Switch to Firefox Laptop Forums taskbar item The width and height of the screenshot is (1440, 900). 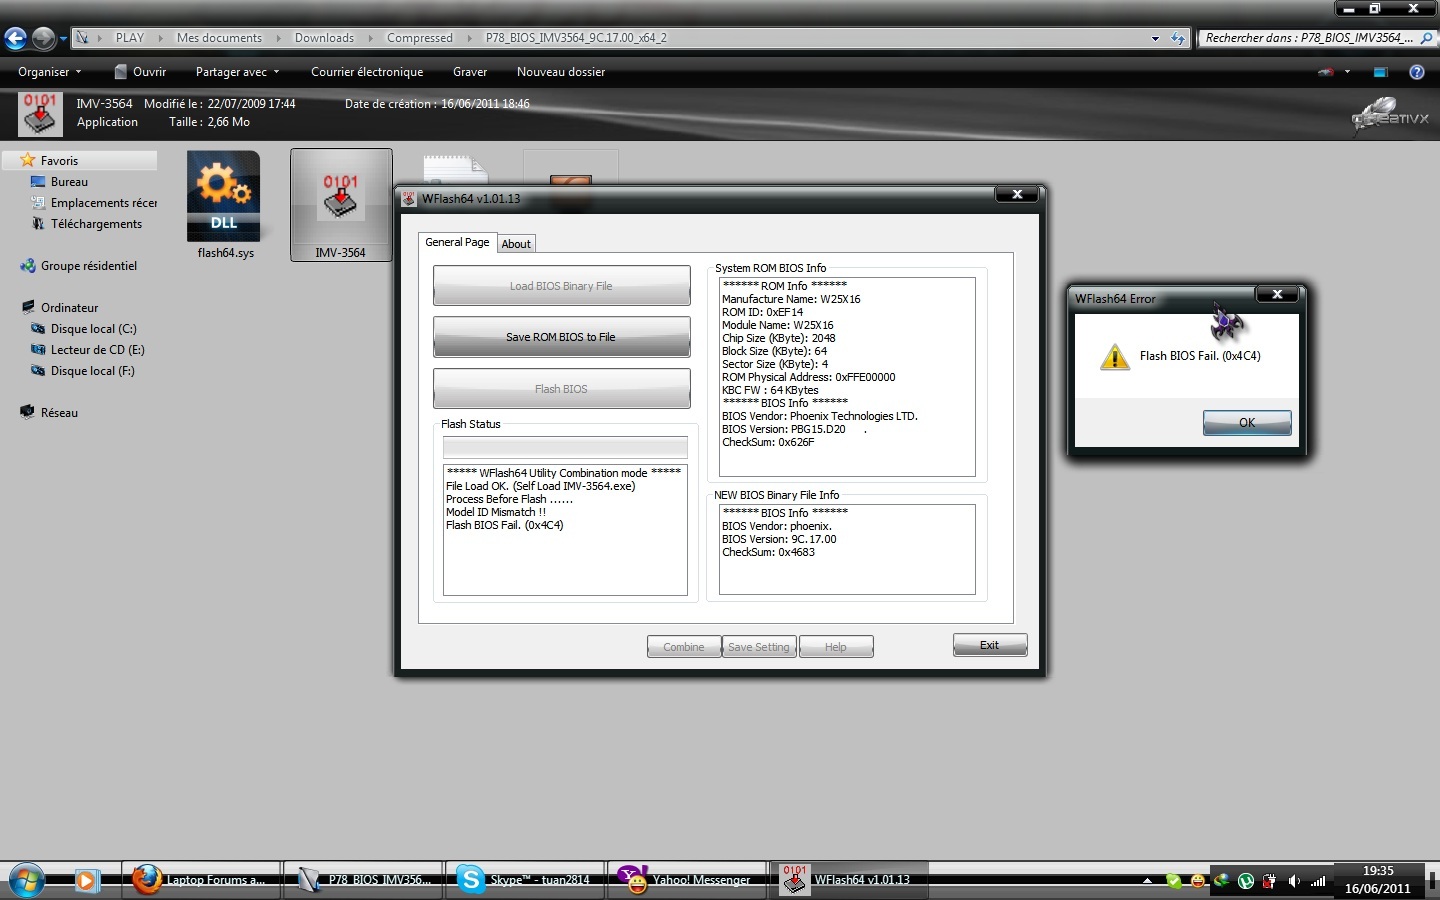pos(201,880)
